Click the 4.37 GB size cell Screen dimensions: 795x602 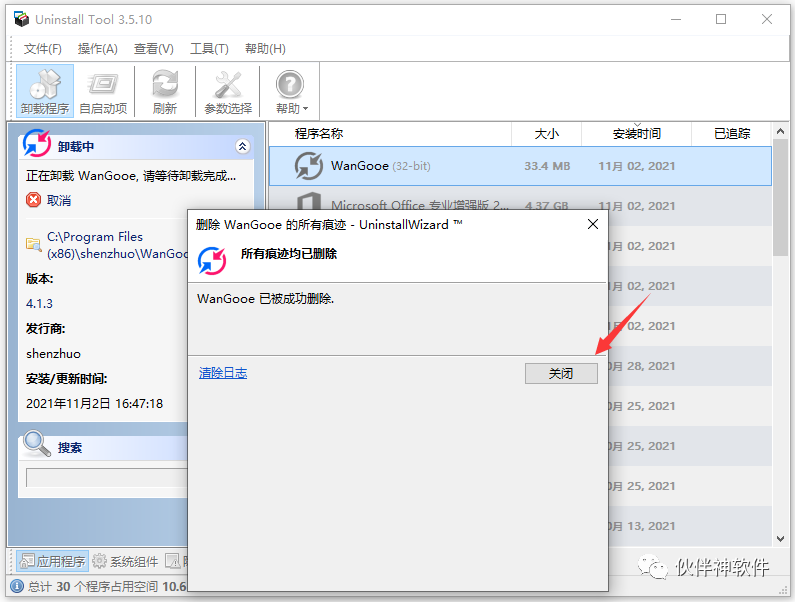click(547, 206)
